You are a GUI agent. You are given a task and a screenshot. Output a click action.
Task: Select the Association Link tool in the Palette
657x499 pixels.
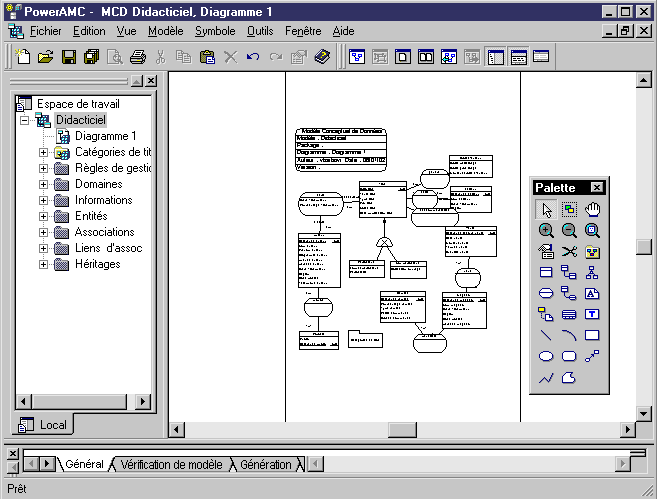coord(569,294)
